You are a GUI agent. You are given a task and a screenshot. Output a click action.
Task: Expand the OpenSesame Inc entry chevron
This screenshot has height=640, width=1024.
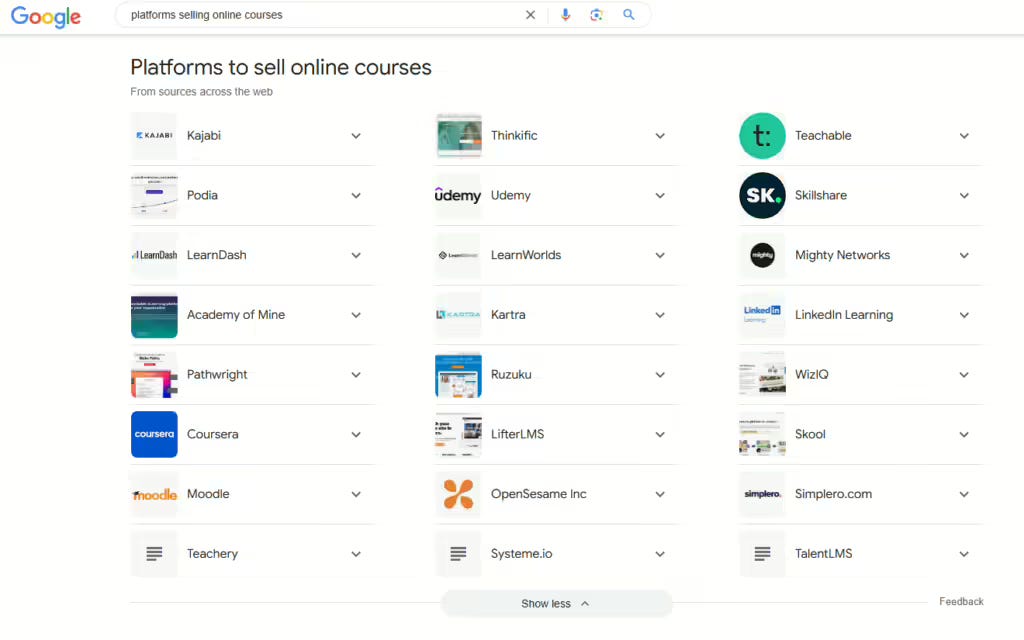(660, 494)
